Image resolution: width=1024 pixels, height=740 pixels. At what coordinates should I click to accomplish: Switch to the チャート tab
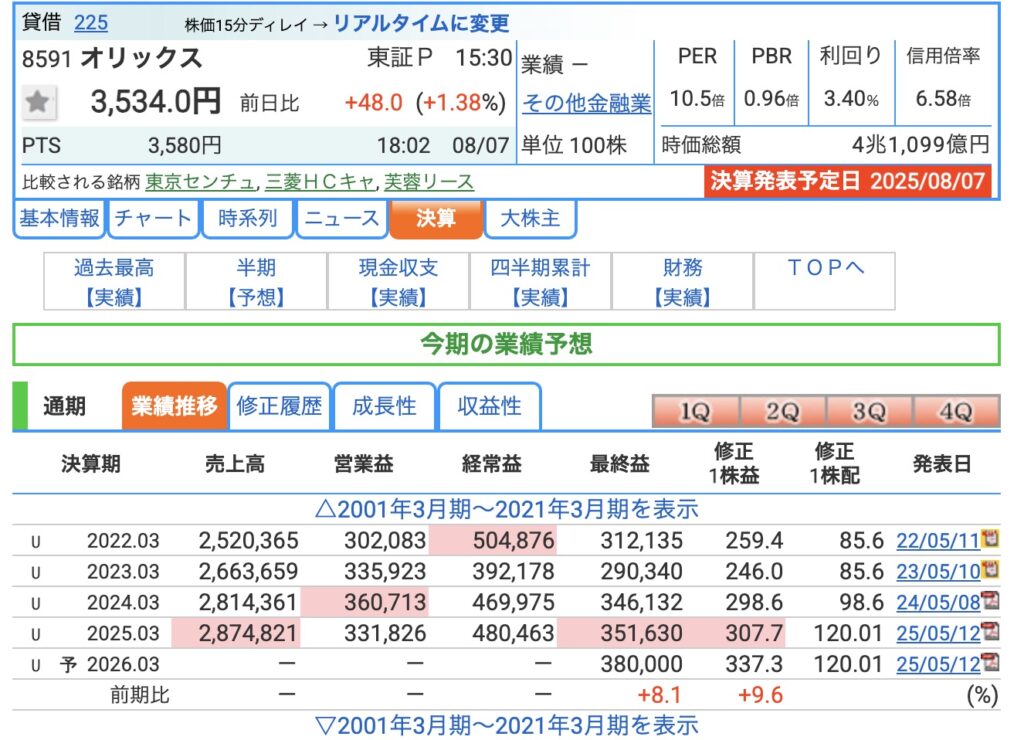153,218
